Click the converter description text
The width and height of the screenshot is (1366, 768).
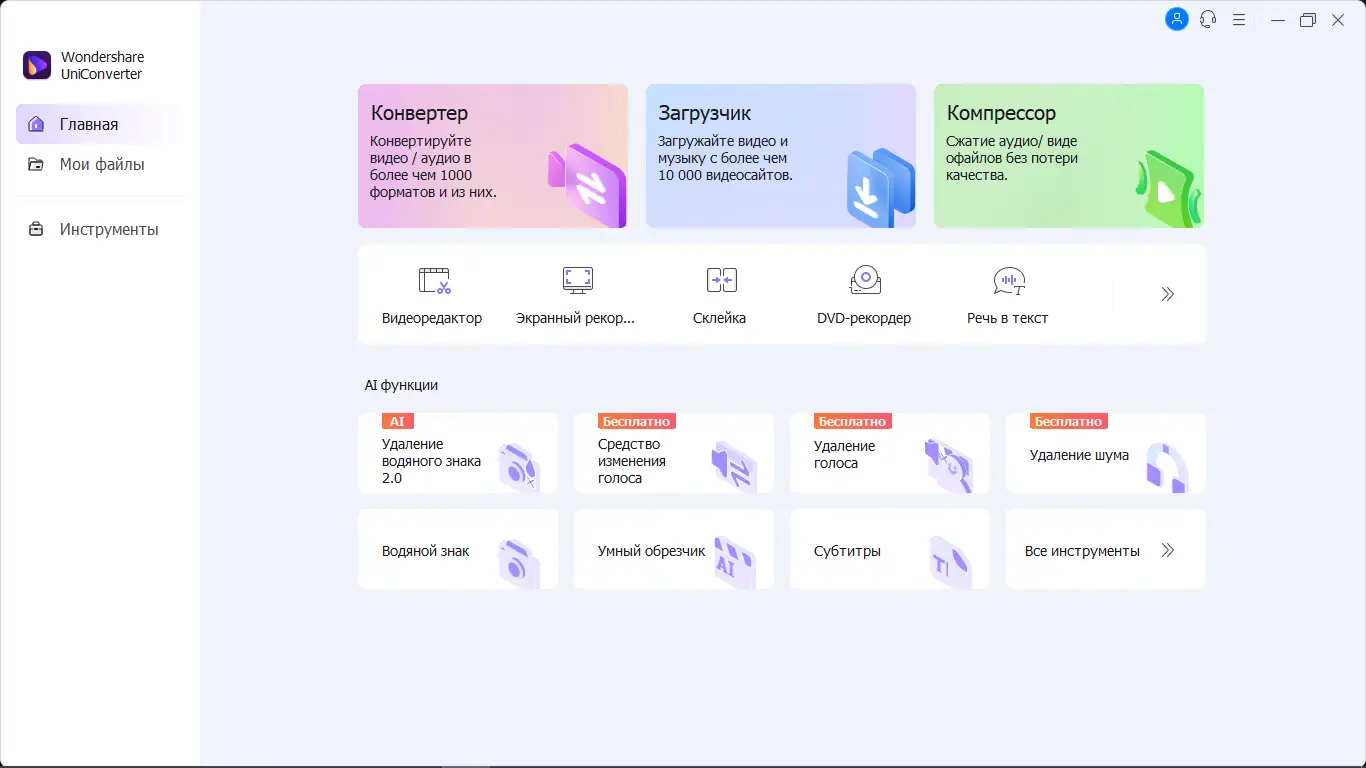(433, 167)
